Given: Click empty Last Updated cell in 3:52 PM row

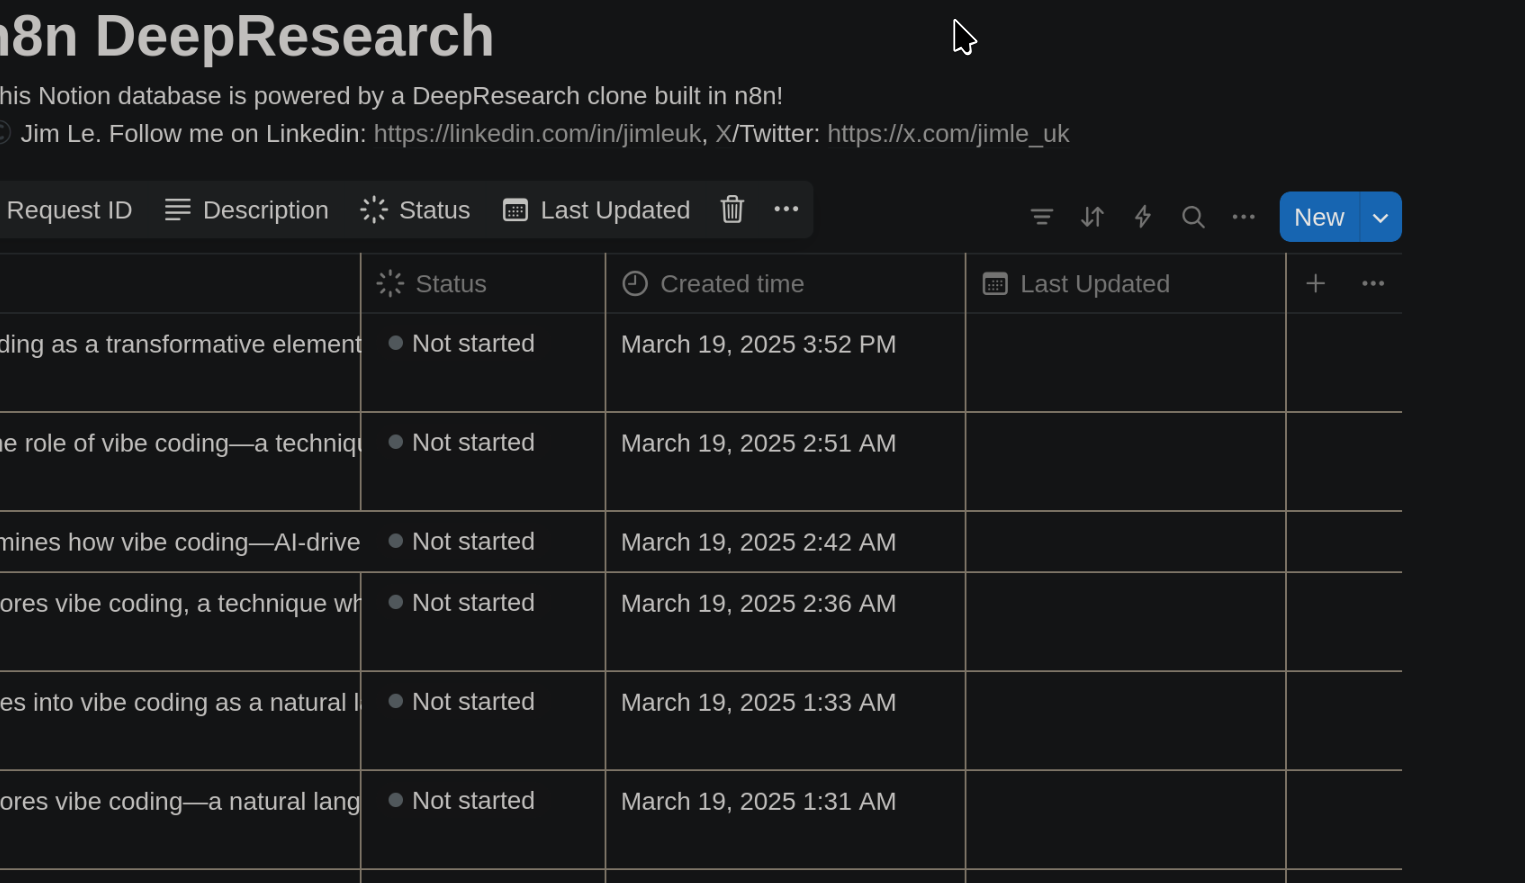Looking at the screenshot, I should click(1125, 362).
